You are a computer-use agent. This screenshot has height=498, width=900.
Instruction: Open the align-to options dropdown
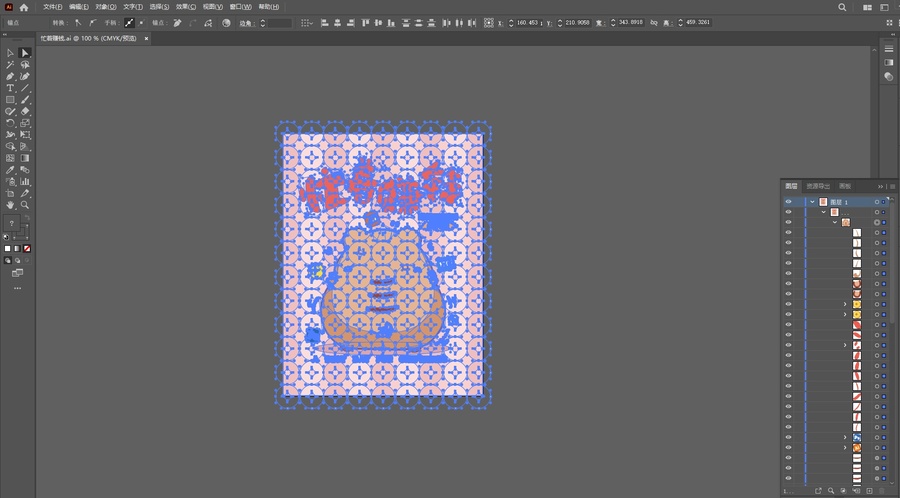click(307, 23)
